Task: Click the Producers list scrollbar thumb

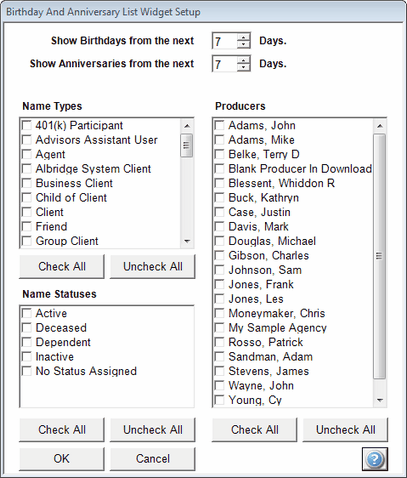Action: click(380, 256)
